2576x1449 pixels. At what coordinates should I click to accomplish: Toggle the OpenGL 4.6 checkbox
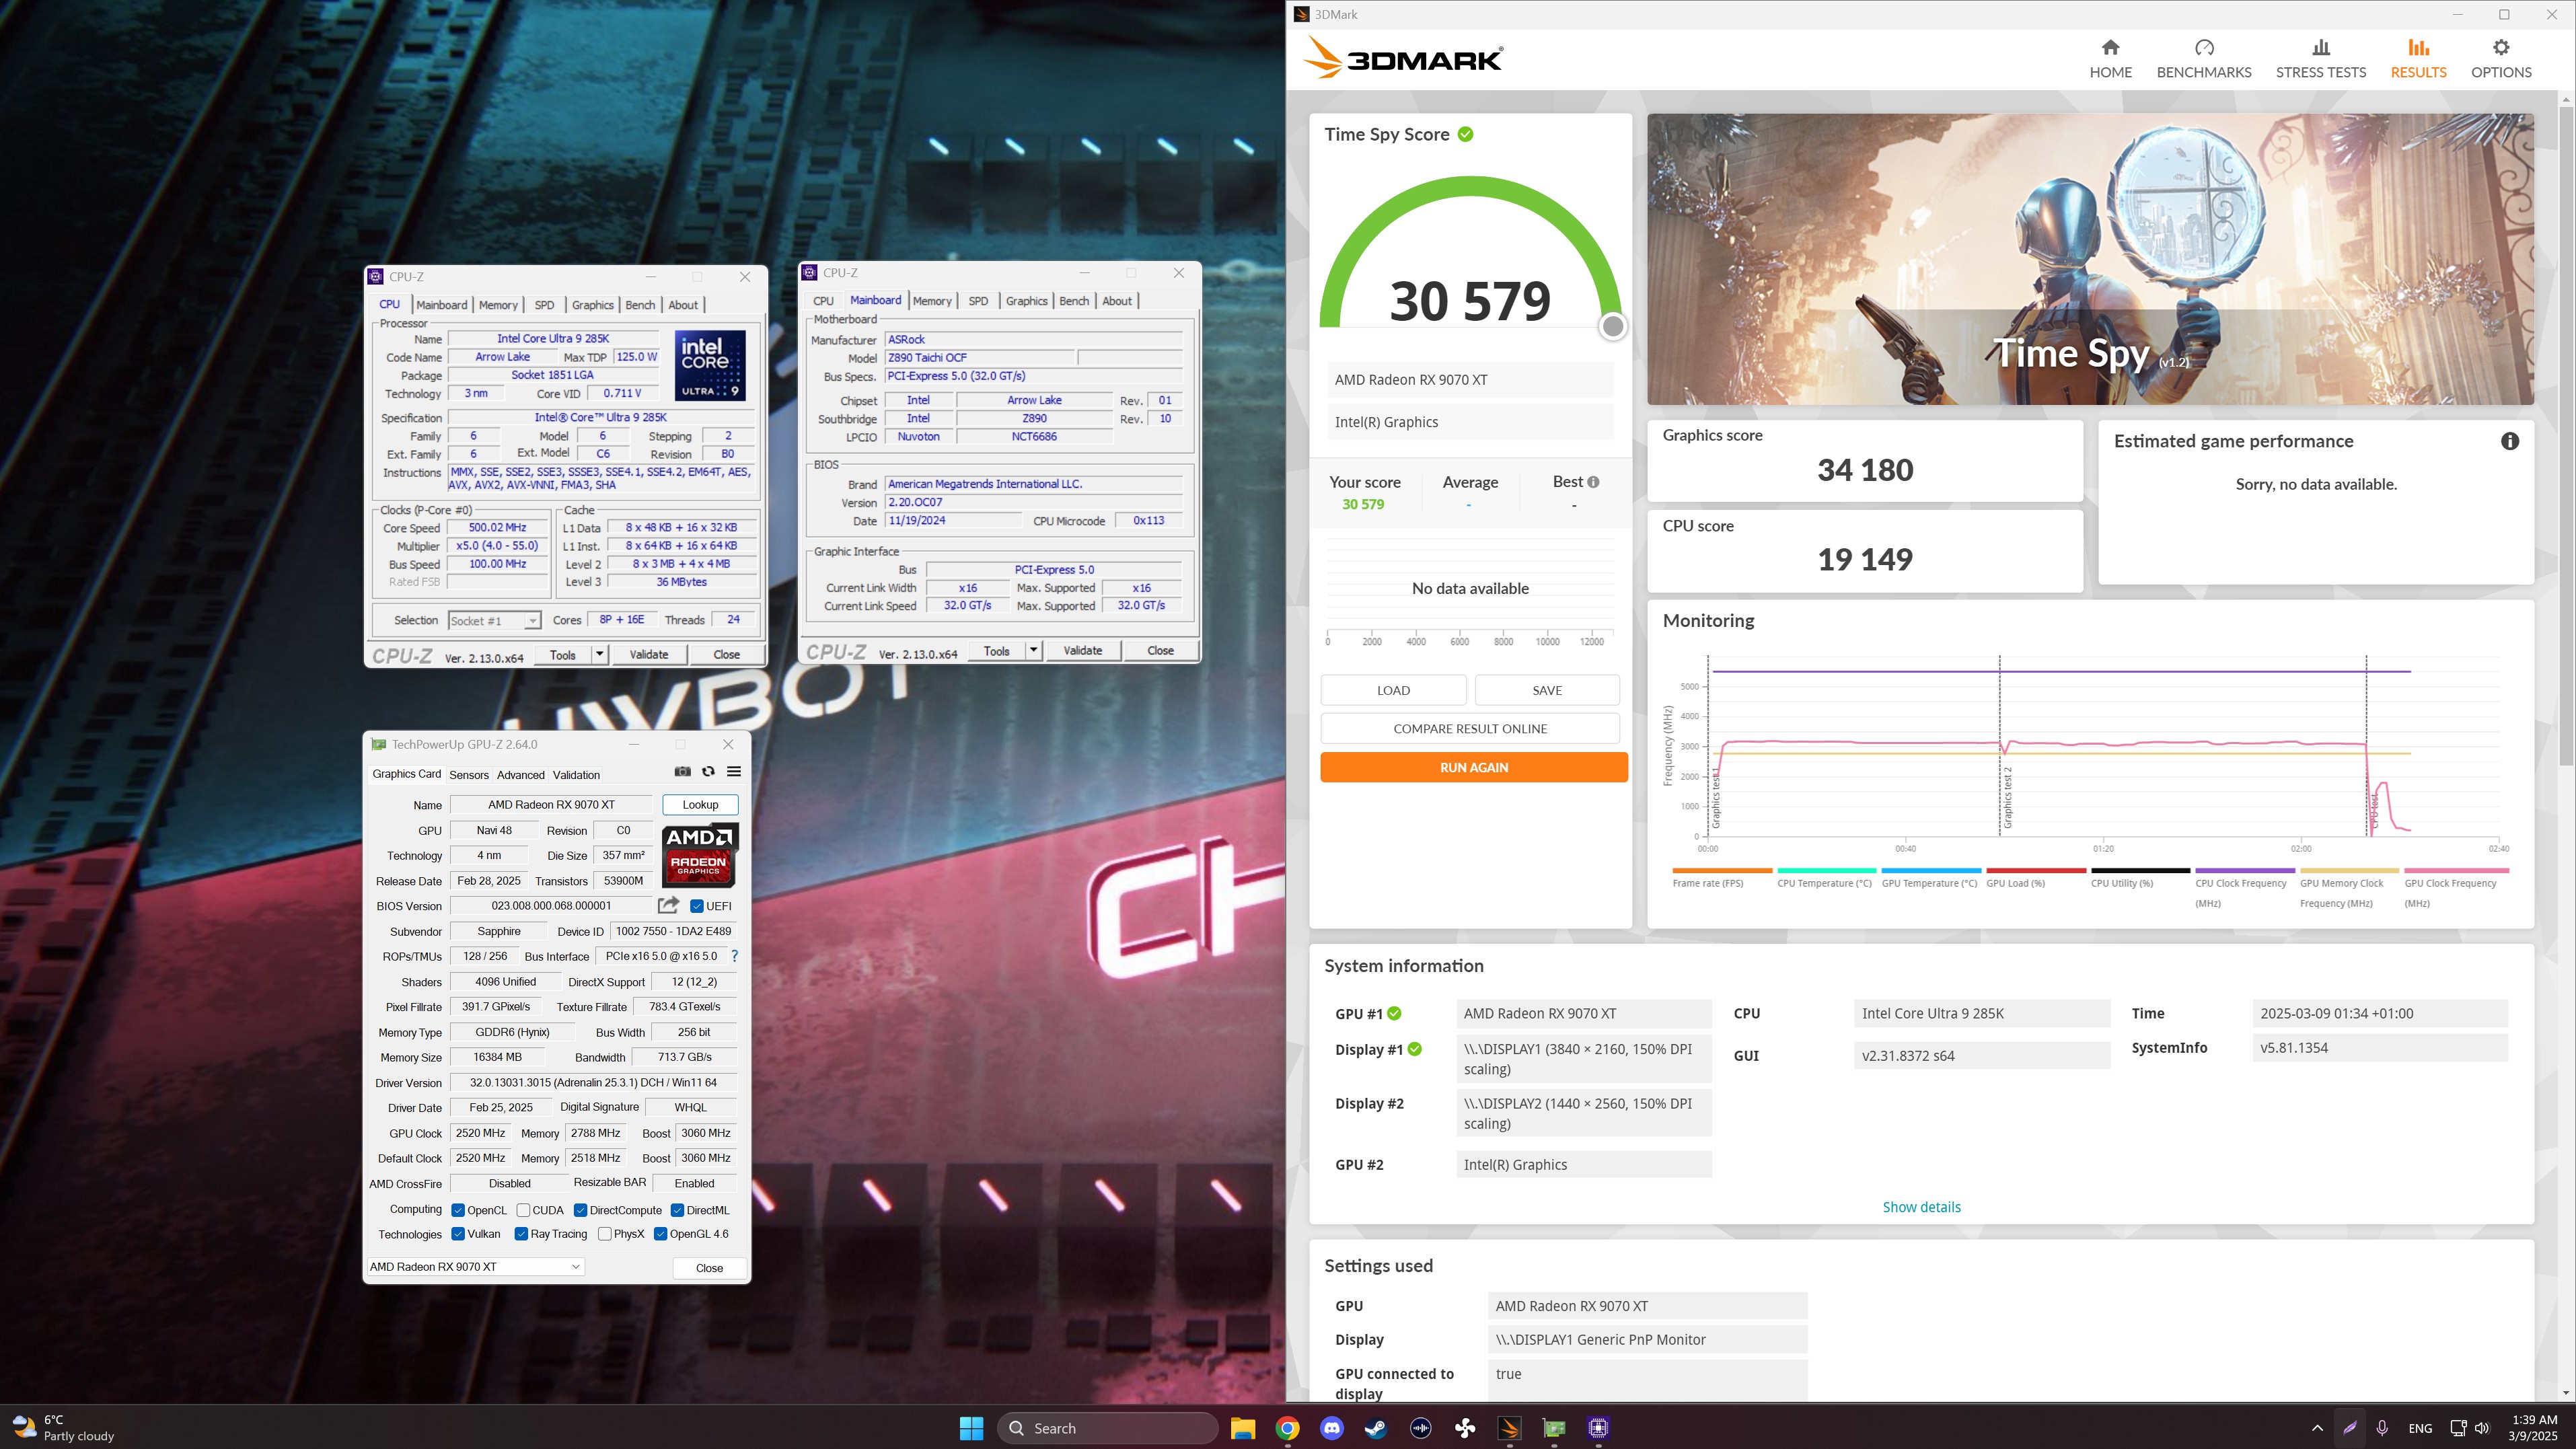pyautogui.click(x=660, y=1234)
